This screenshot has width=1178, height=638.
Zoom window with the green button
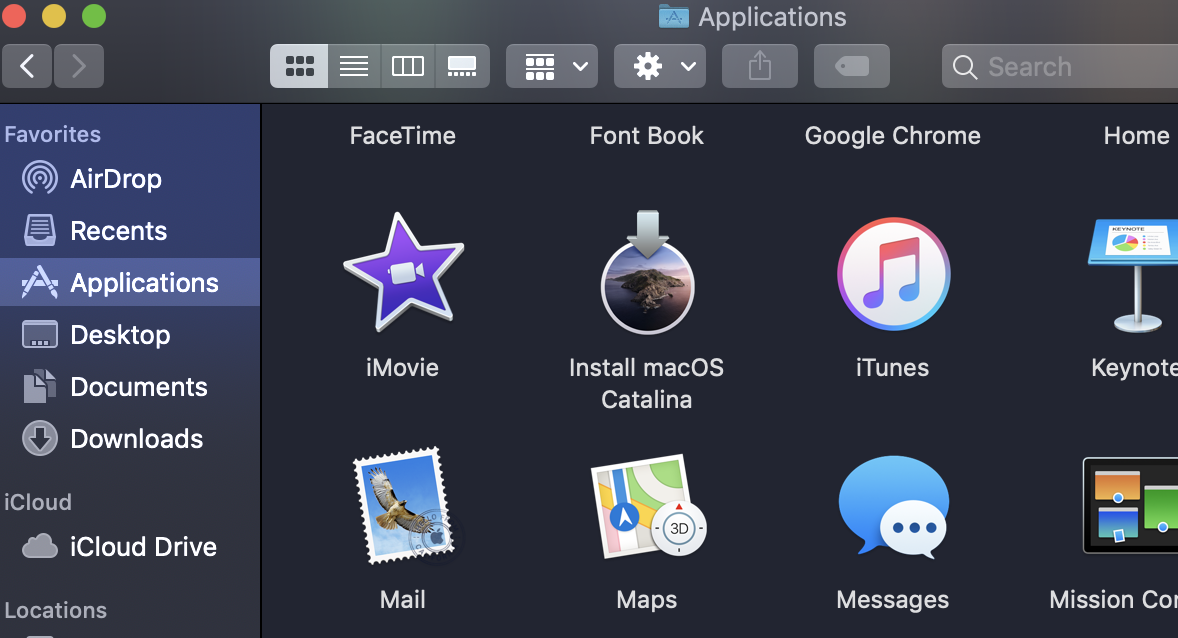click(x=94, y=16)
